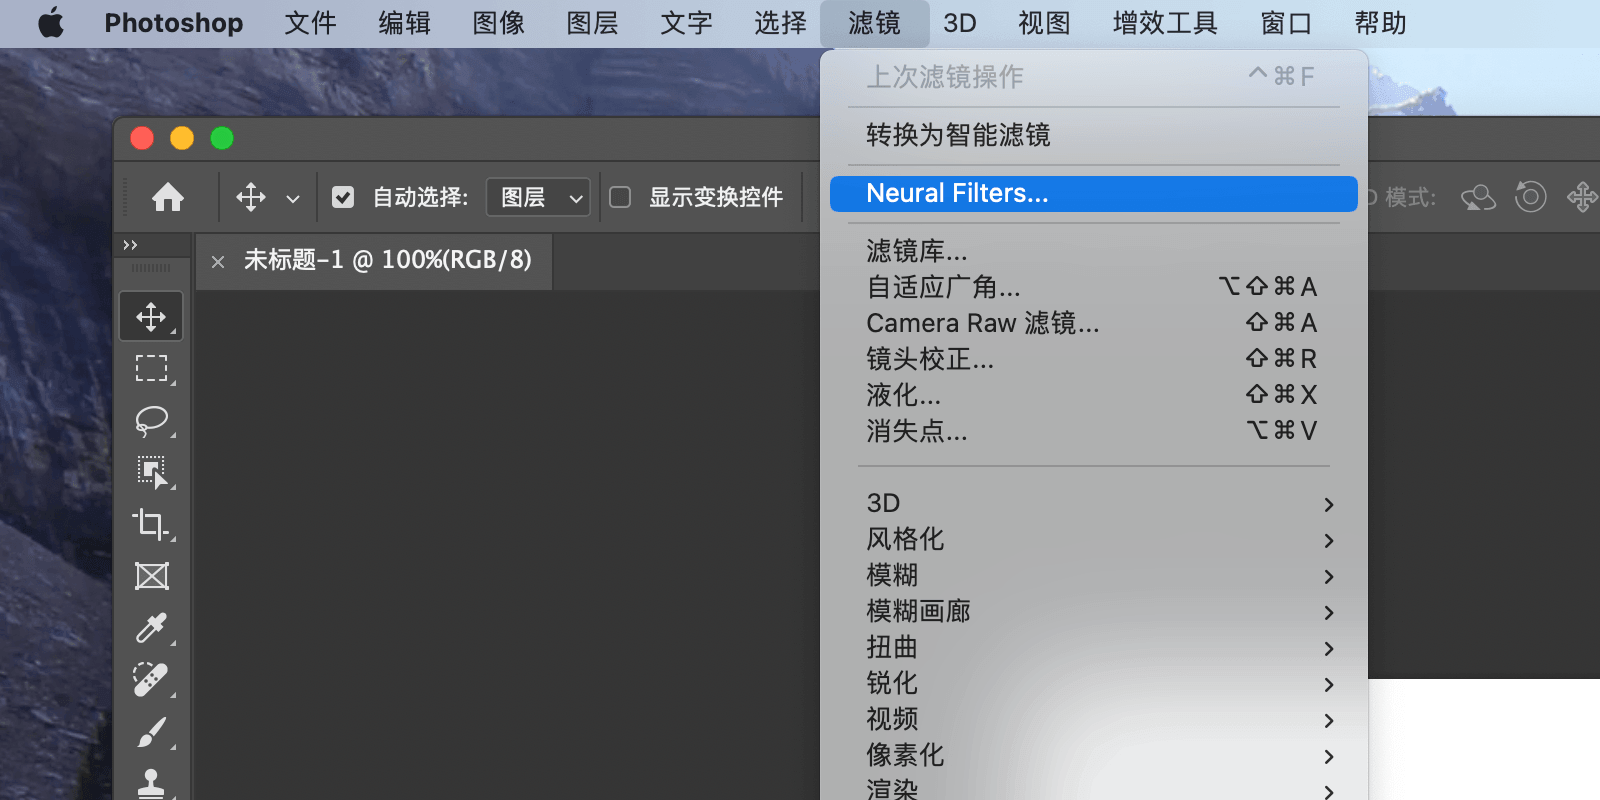Open the 图层 auto-select dropdown
Image resolution: width=1600 pixels, height=800 pixels.
coord(538,197)
